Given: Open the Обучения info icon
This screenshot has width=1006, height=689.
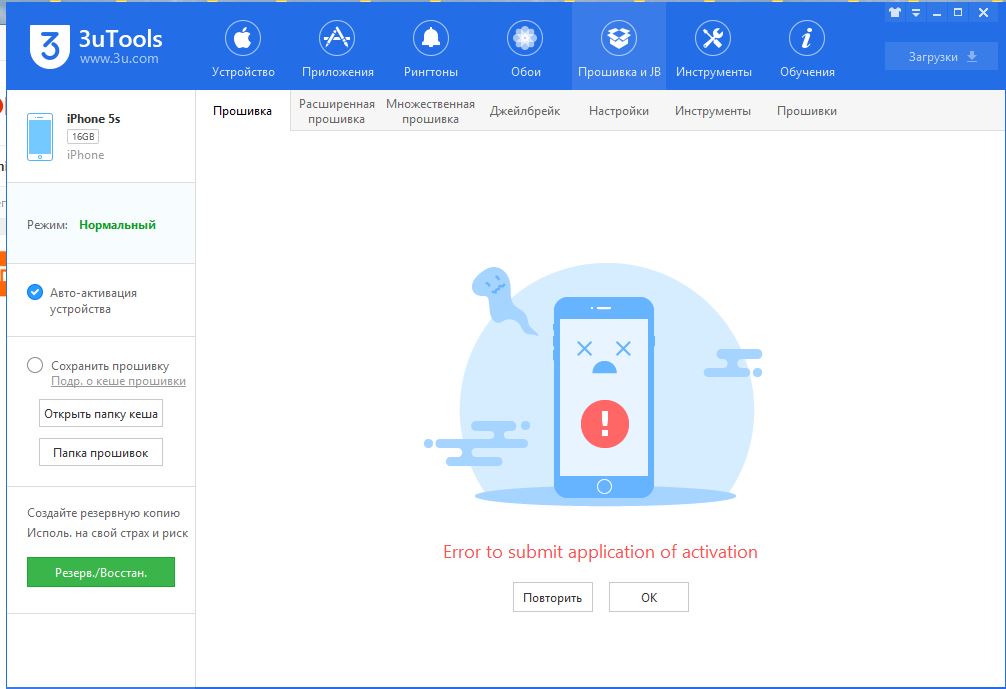Looking at the screenshot, I should pyautogui.click(x=806, y=38).
